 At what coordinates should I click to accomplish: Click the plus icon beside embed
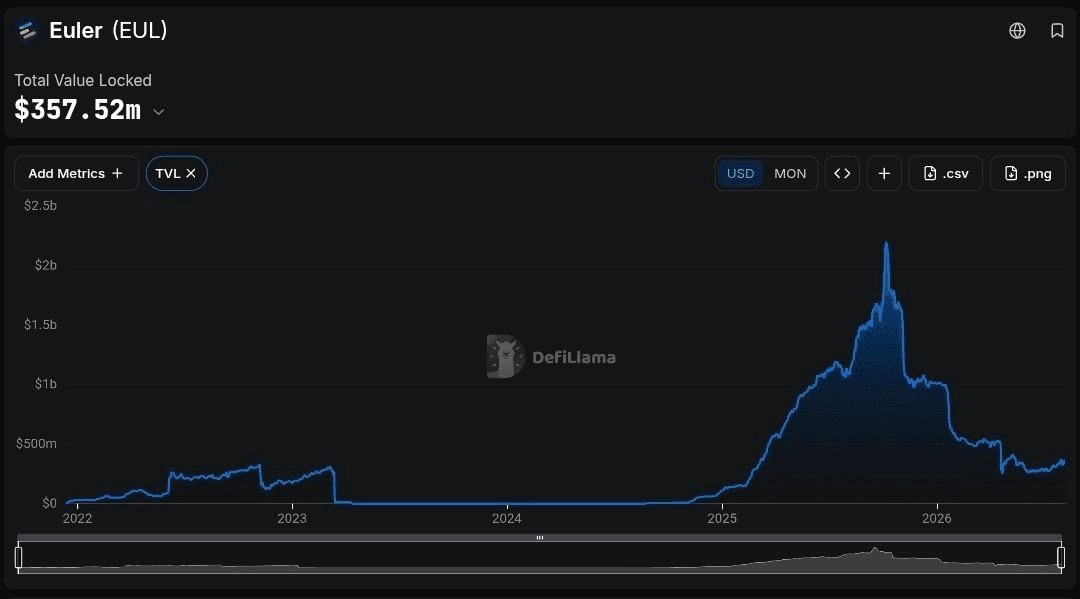coord(884,174)
